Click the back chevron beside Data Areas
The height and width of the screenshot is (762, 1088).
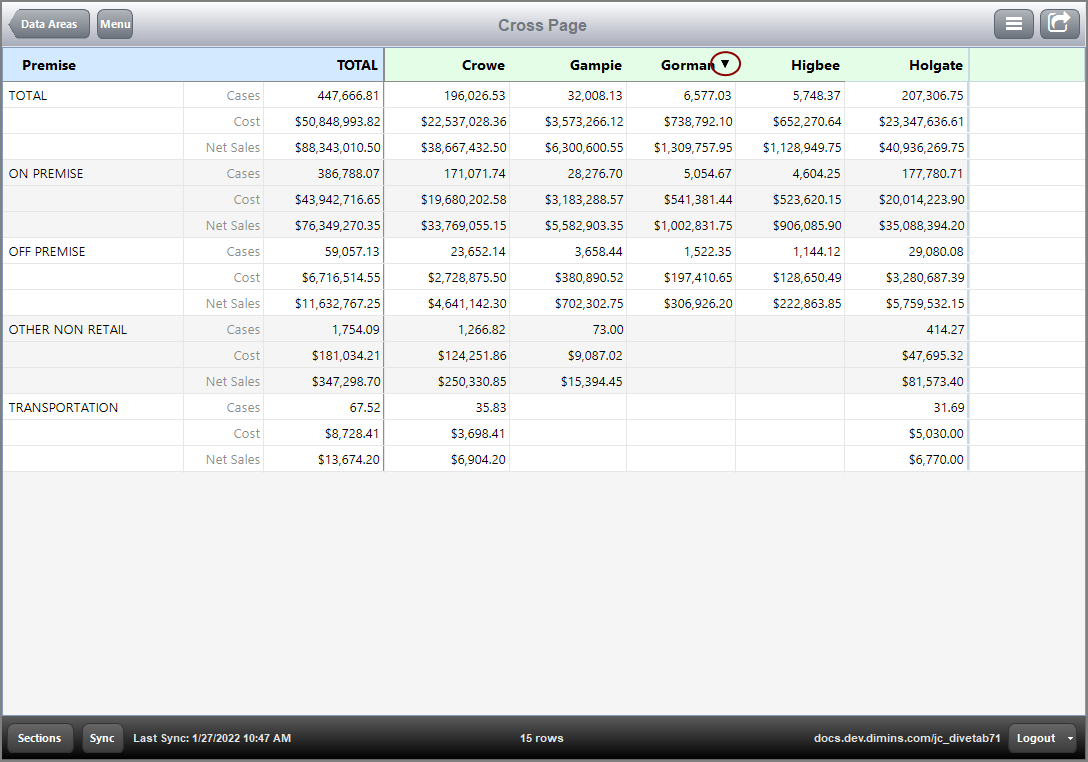coord(12,24)
